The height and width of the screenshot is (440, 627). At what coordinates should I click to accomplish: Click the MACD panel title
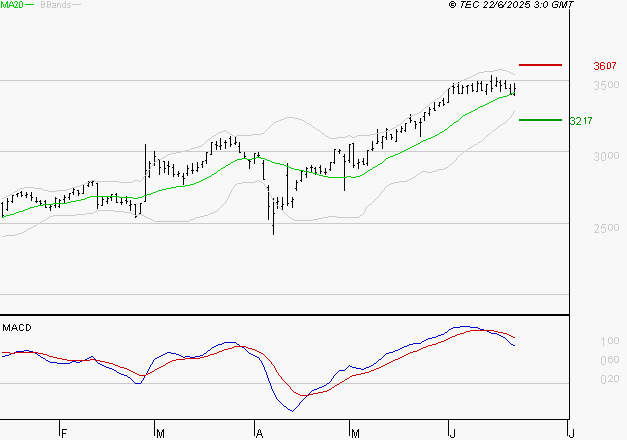[x=17, y=328]
